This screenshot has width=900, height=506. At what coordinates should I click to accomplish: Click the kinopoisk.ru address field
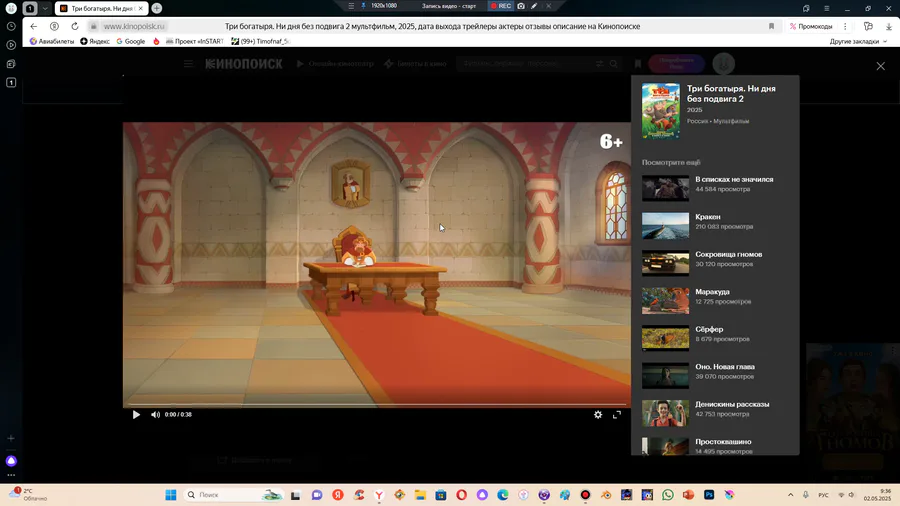tap(134, 26)
